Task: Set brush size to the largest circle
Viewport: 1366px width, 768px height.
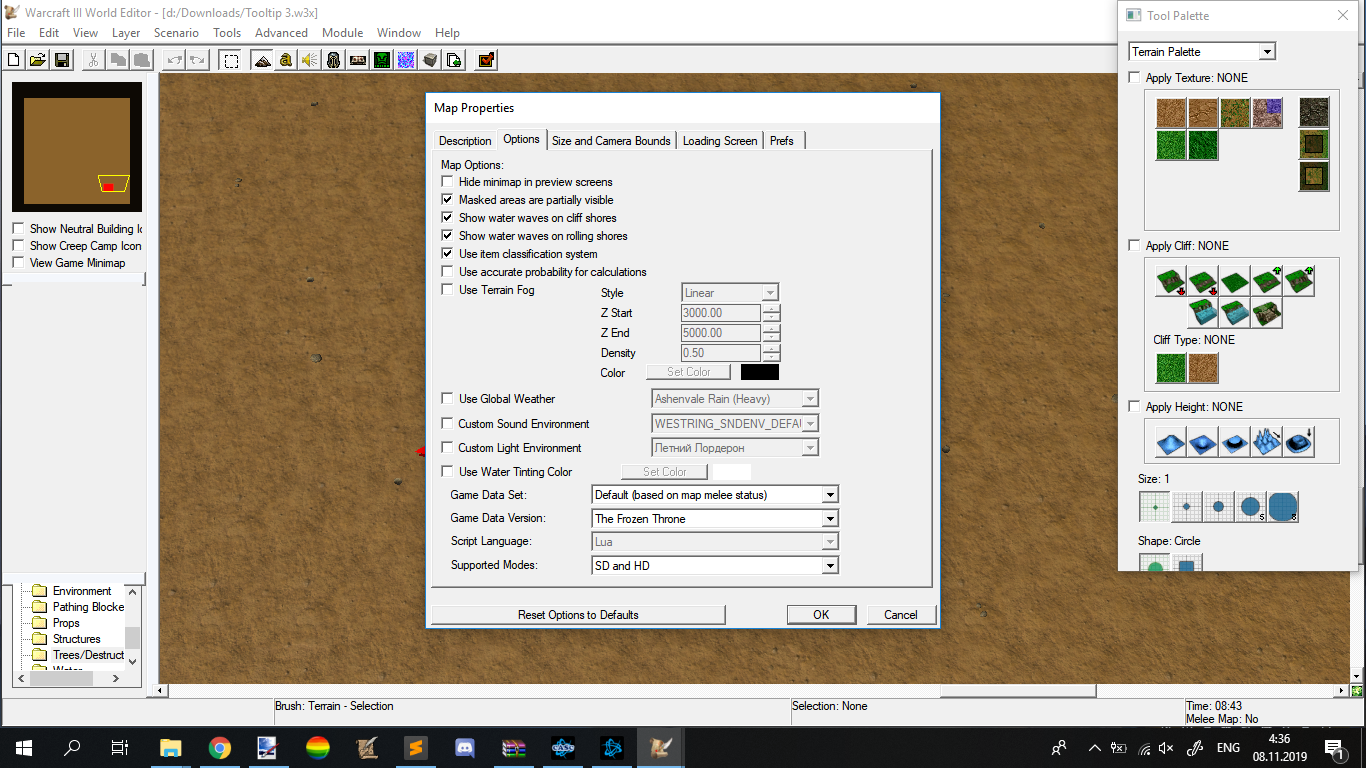Action: click(x=1283, y=507)
